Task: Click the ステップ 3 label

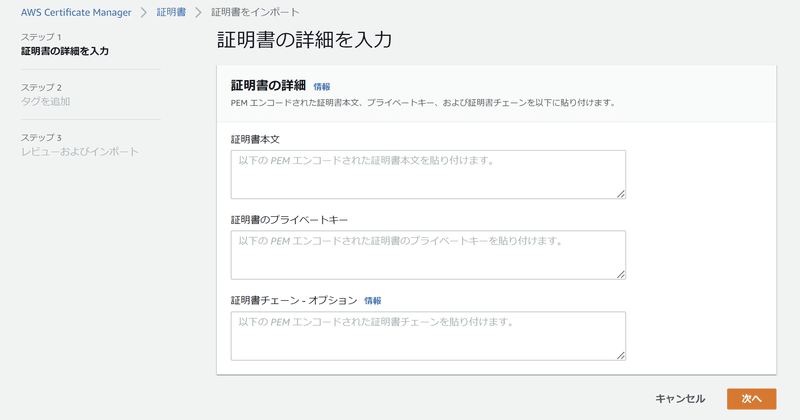Action: coord(41,138)
